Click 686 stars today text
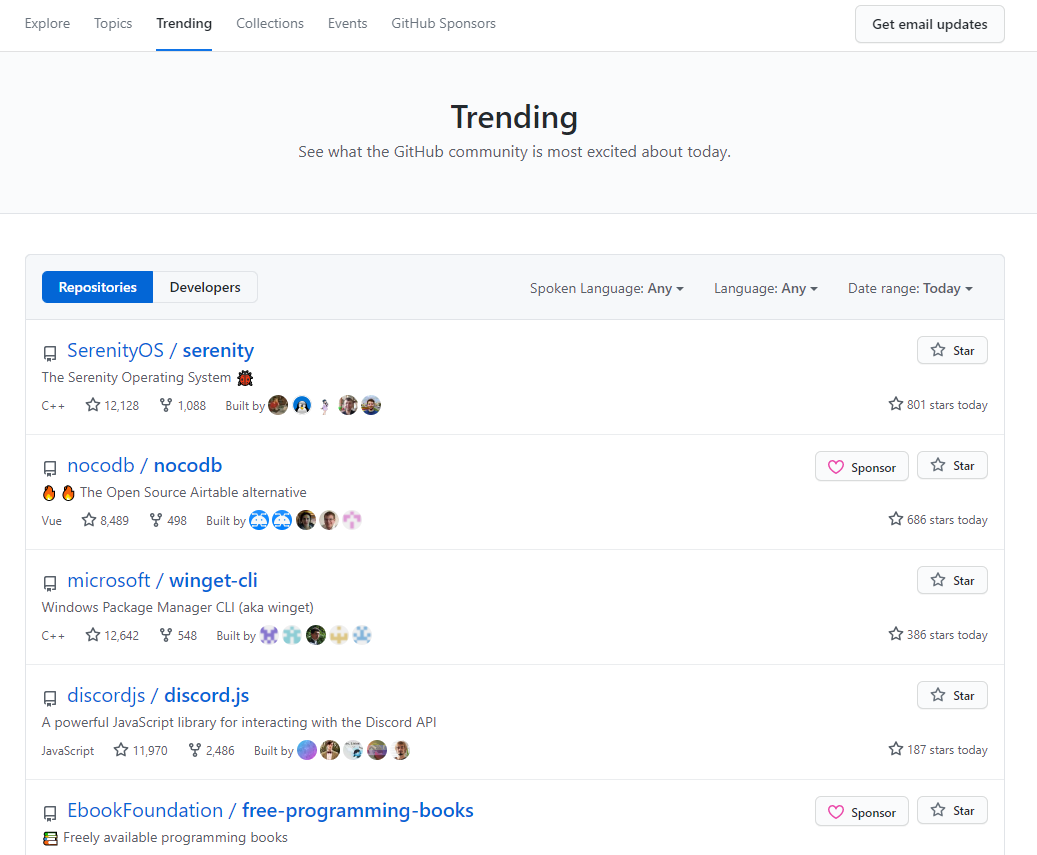1037x855 pixels. [x=938, y=519]
